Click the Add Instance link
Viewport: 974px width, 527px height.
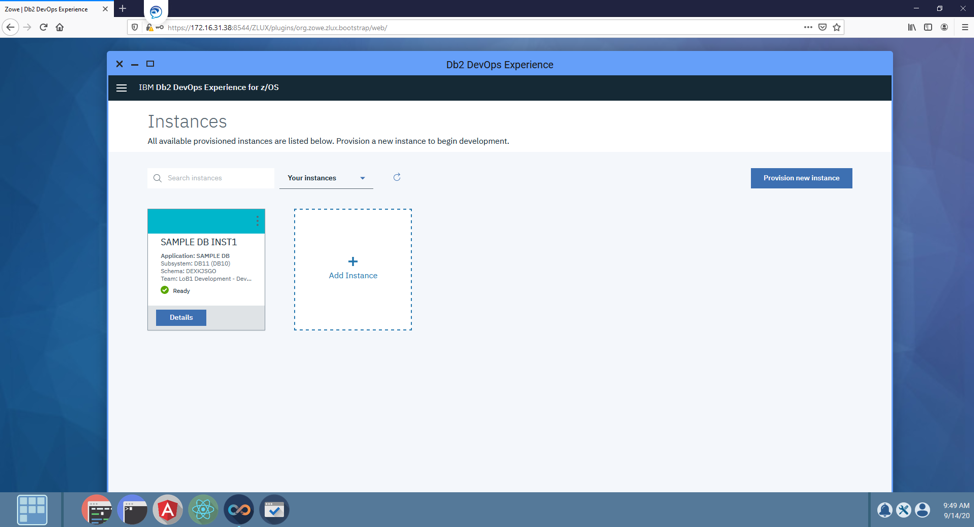coord(353,275)
